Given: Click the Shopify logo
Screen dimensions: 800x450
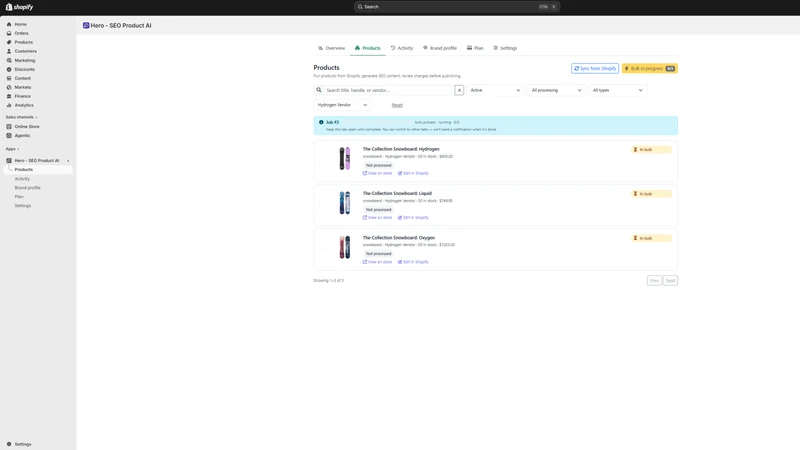Looking at the screenshot, I should tap(19, 7).
